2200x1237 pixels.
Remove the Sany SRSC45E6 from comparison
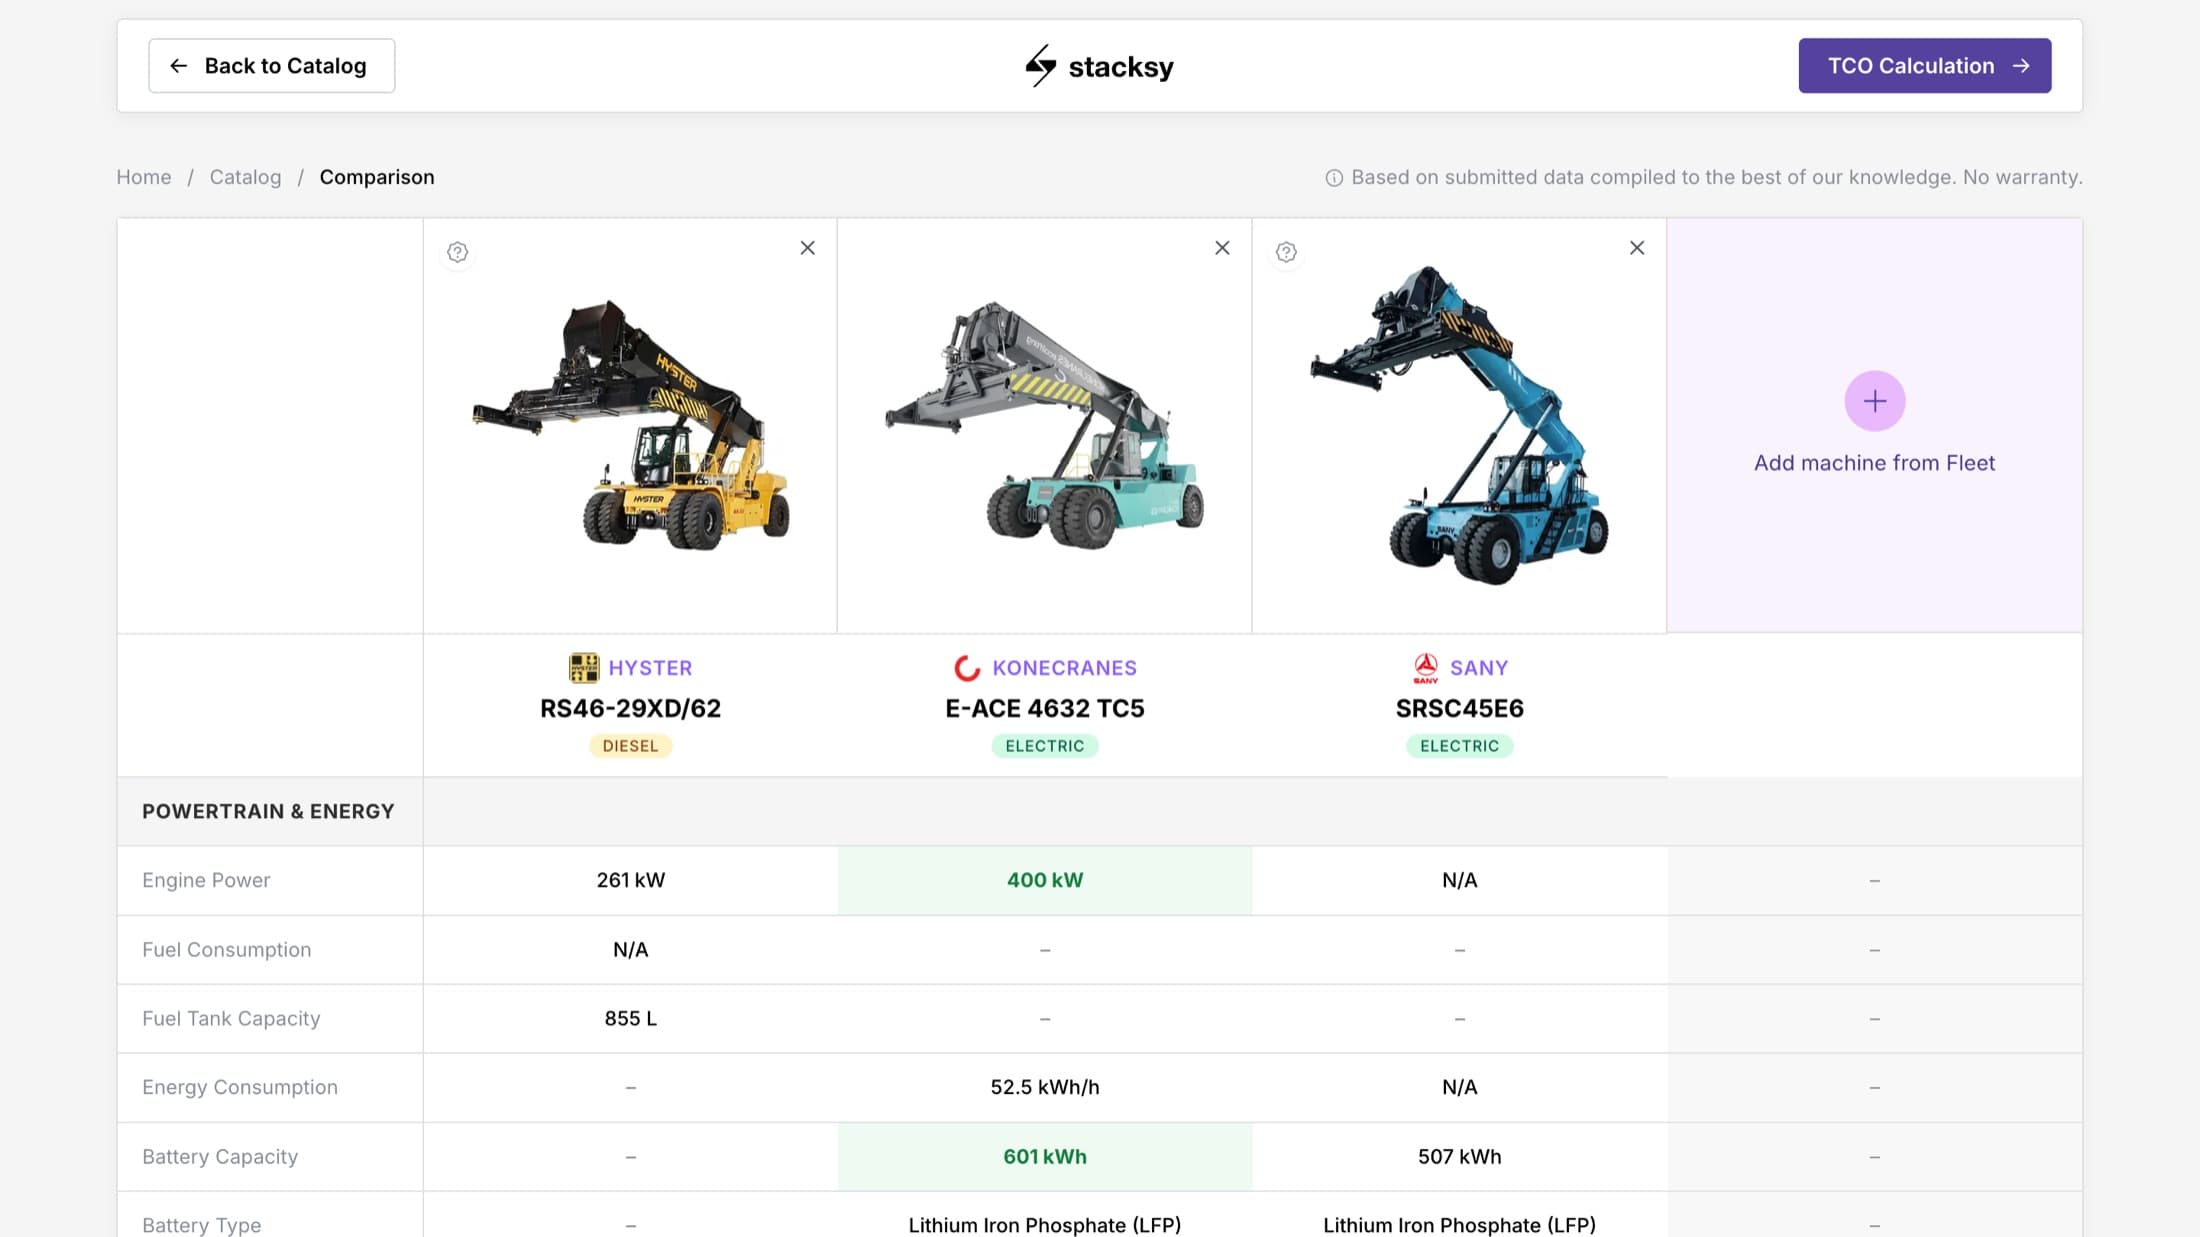click(x=1637, y=248)
